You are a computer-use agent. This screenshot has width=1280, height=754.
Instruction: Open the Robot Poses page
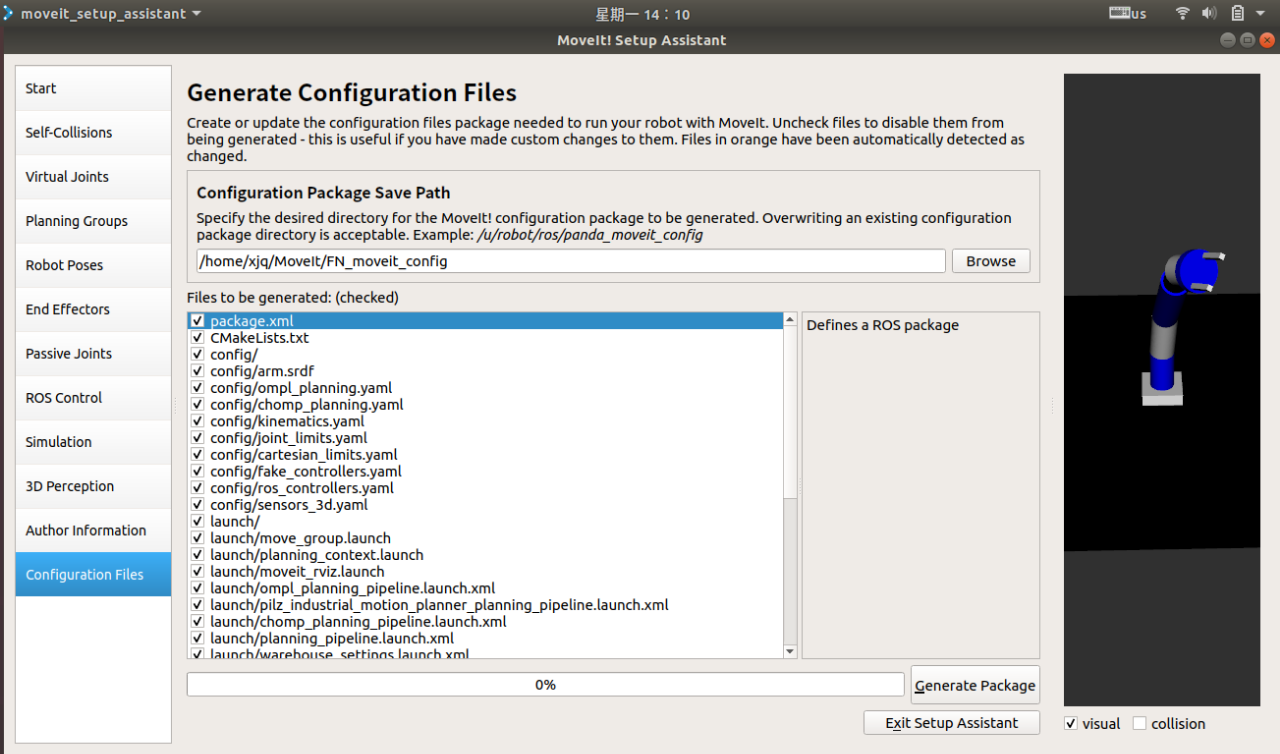pos(93,265)
